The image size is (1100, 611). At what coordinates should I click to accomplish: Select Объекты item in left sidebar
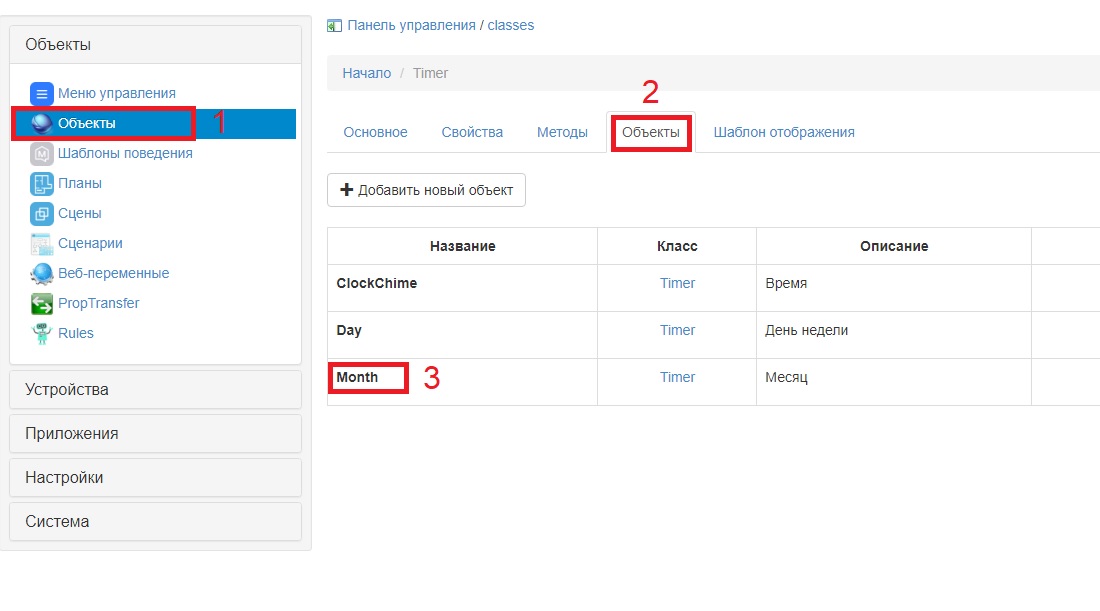pyautogui.click(x=154, y=123)
